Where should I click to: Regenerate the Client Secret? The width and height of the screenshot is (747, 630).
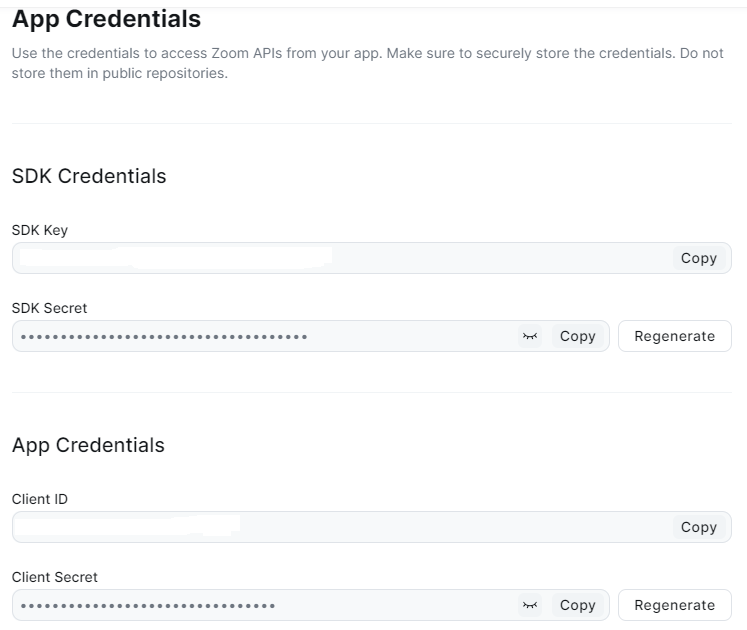pos(674,605)
